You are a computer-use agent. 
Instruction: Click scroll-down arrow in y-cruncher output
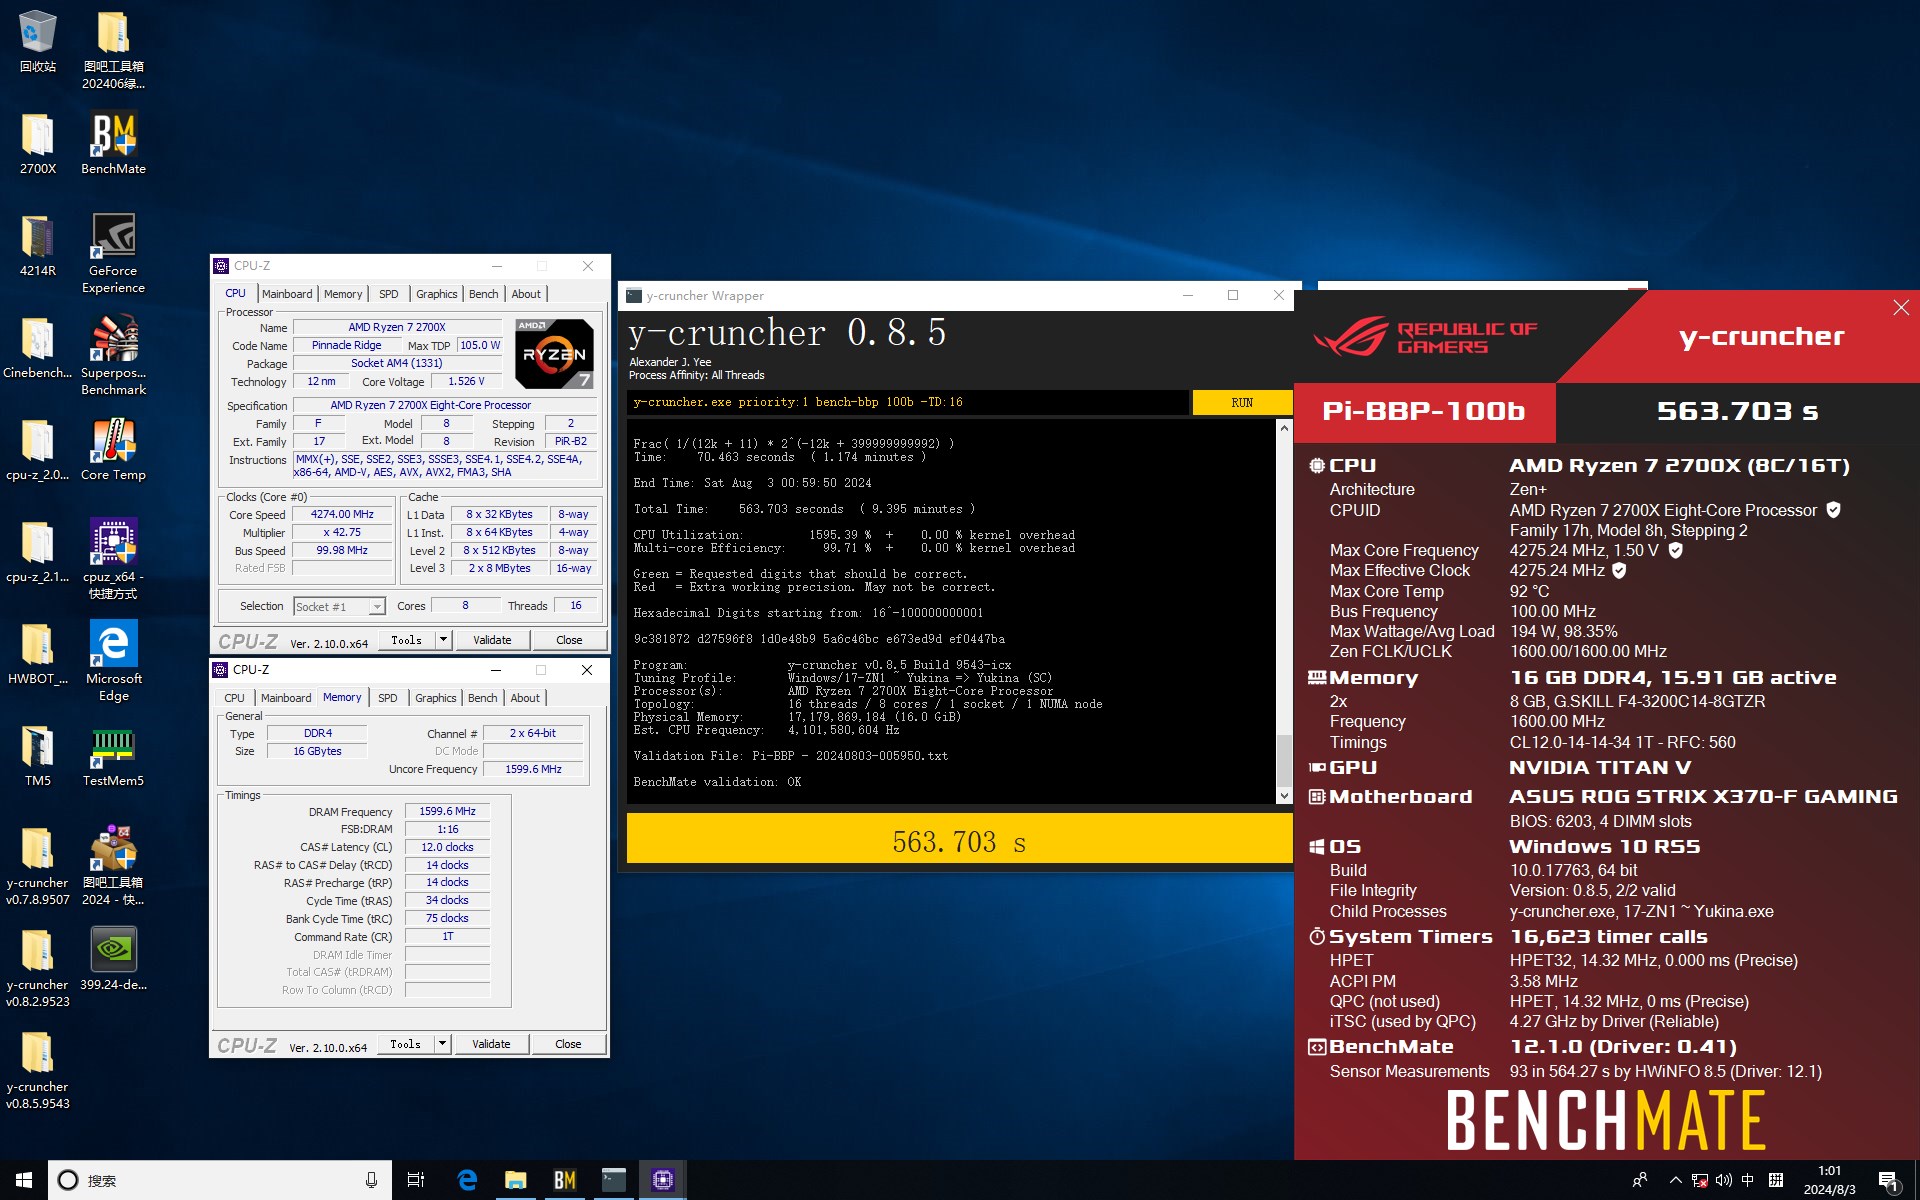(x=1284, y=796)
